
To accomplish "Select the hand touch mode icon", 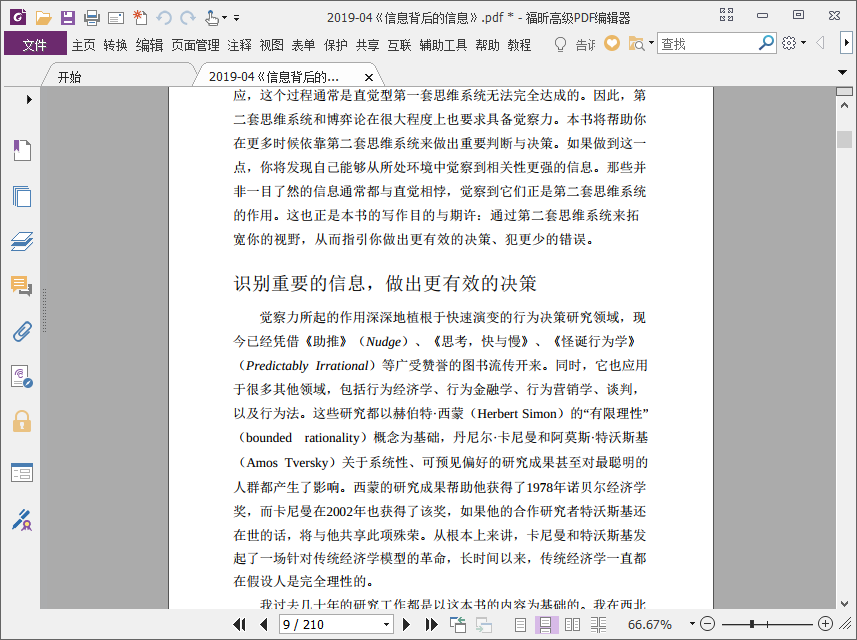I will point(212,18).
